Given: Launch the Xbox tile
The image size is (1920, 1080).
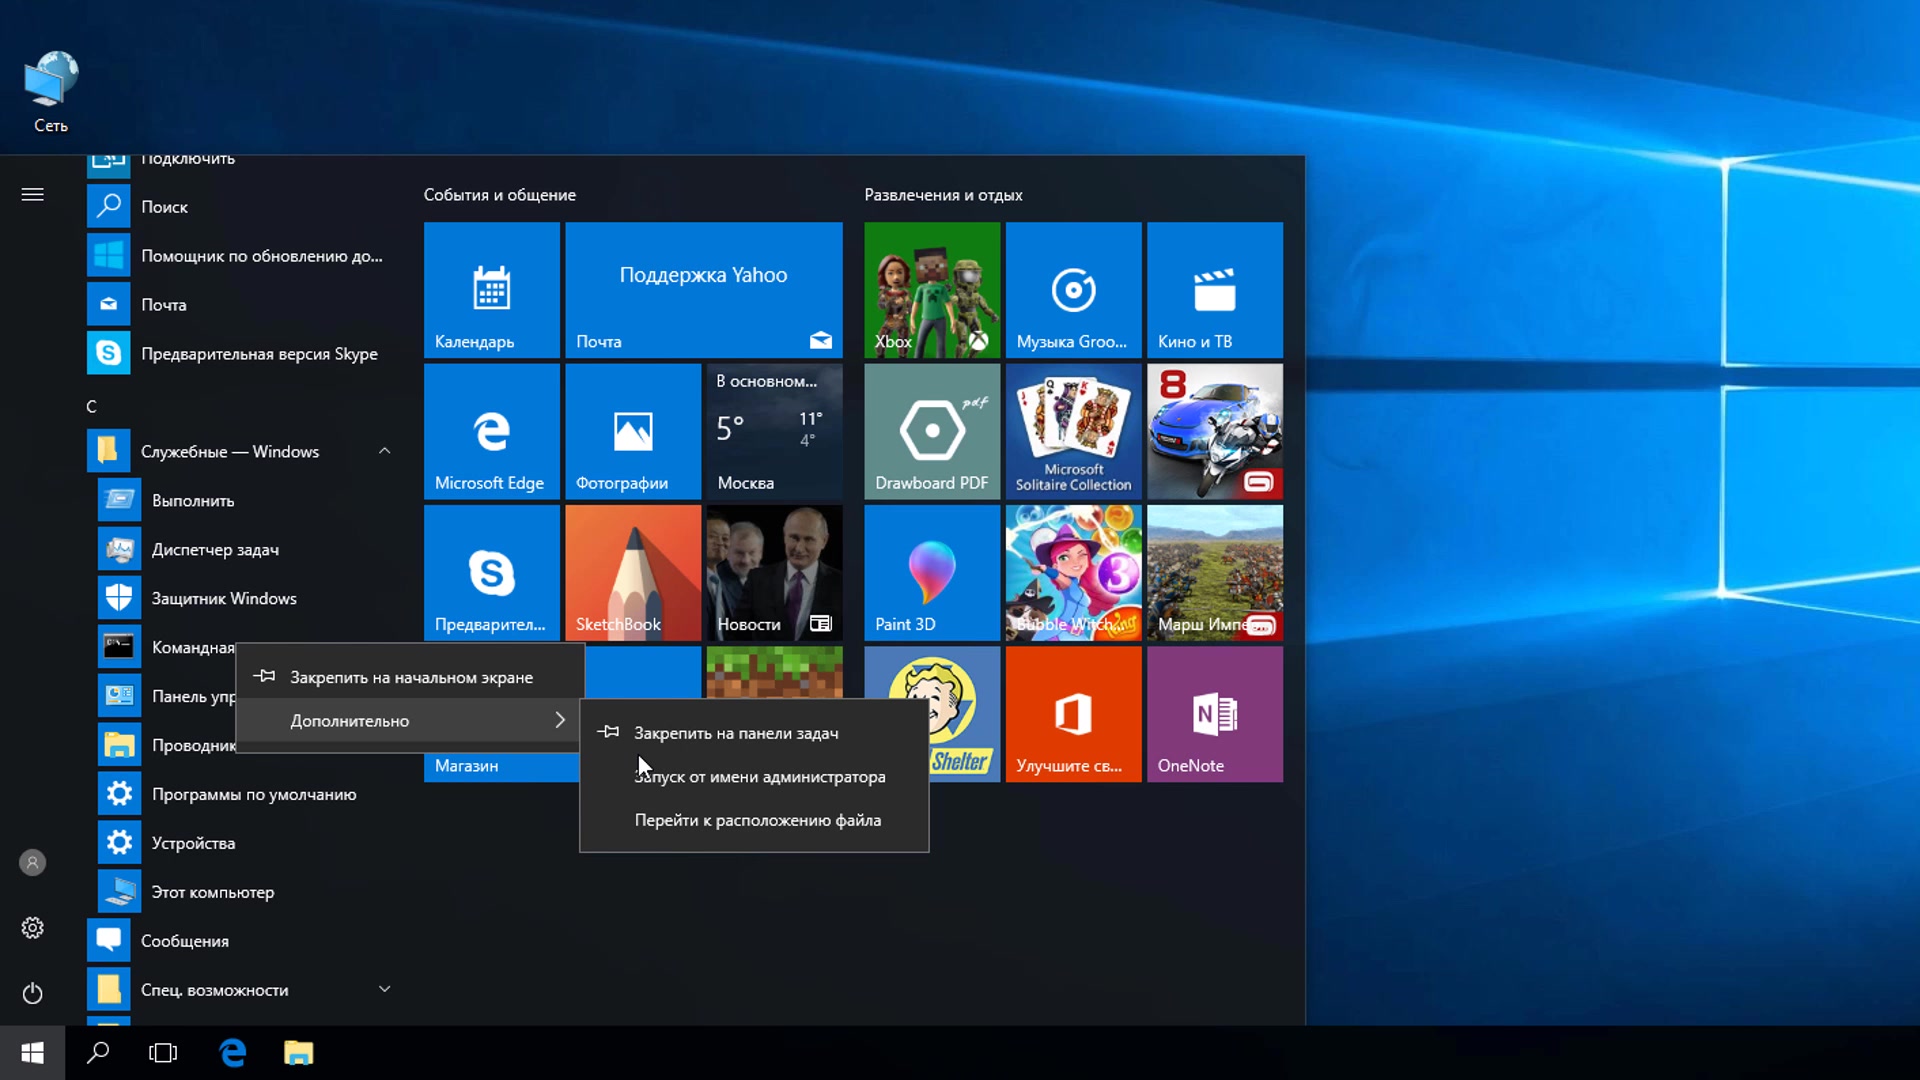Looking at the screenshot, I should click(932, 290).
